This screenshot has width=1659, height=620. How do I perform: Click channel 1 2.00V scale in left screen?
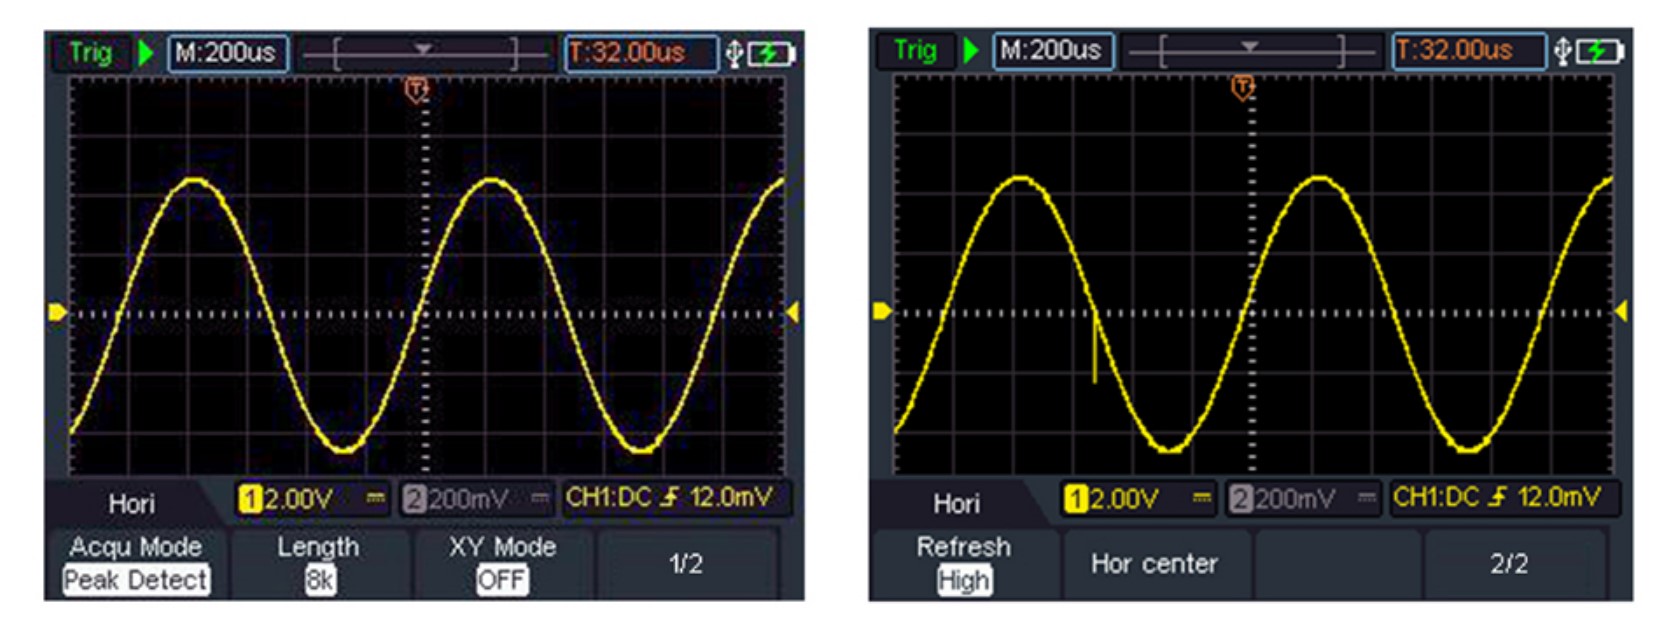point(312,498)
